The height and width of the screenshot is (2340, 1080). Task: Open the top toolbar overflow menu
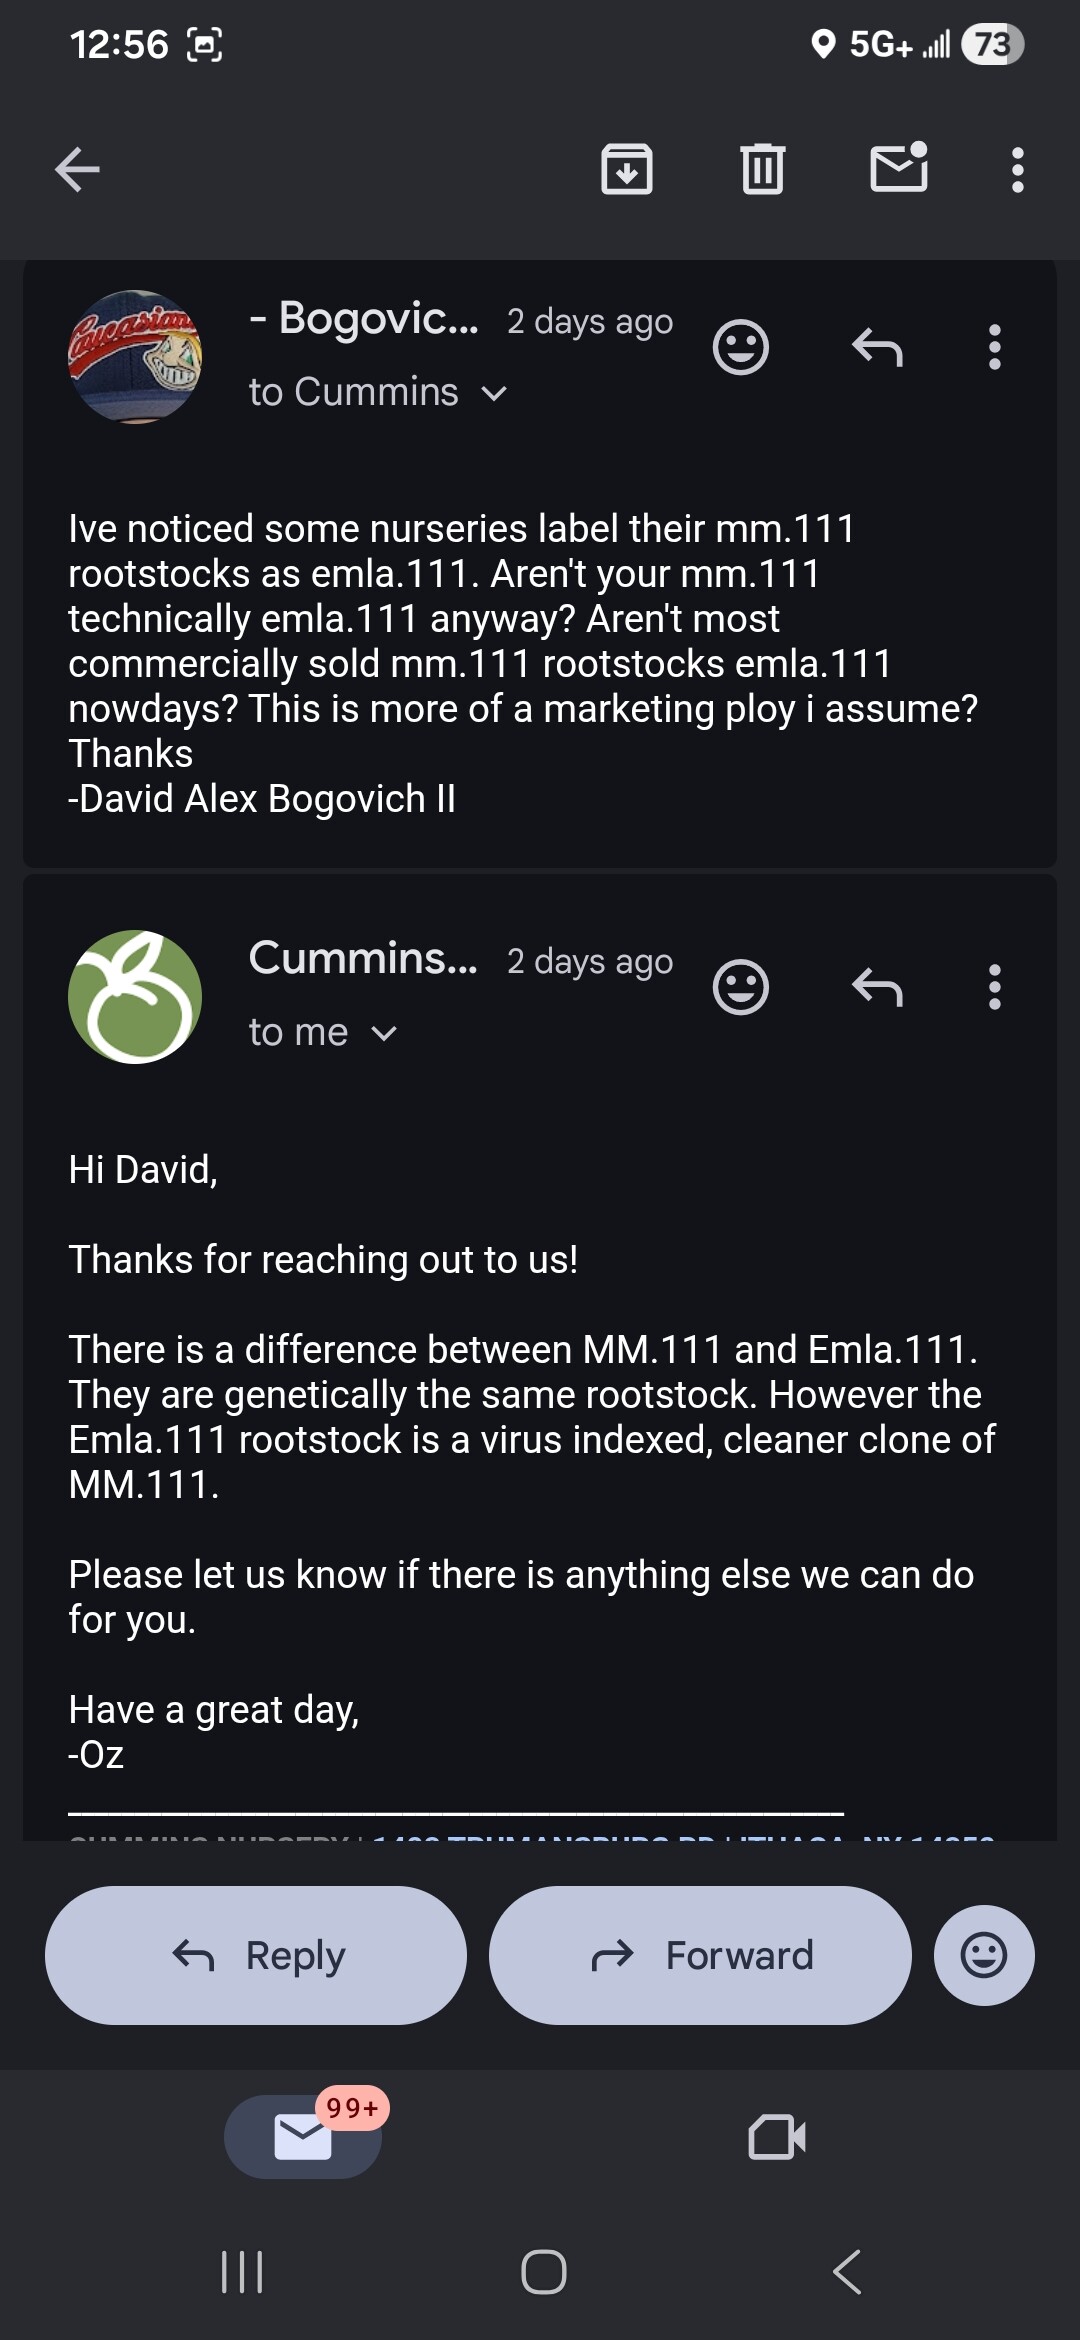pyautogui.click(x=1018, y=170)
